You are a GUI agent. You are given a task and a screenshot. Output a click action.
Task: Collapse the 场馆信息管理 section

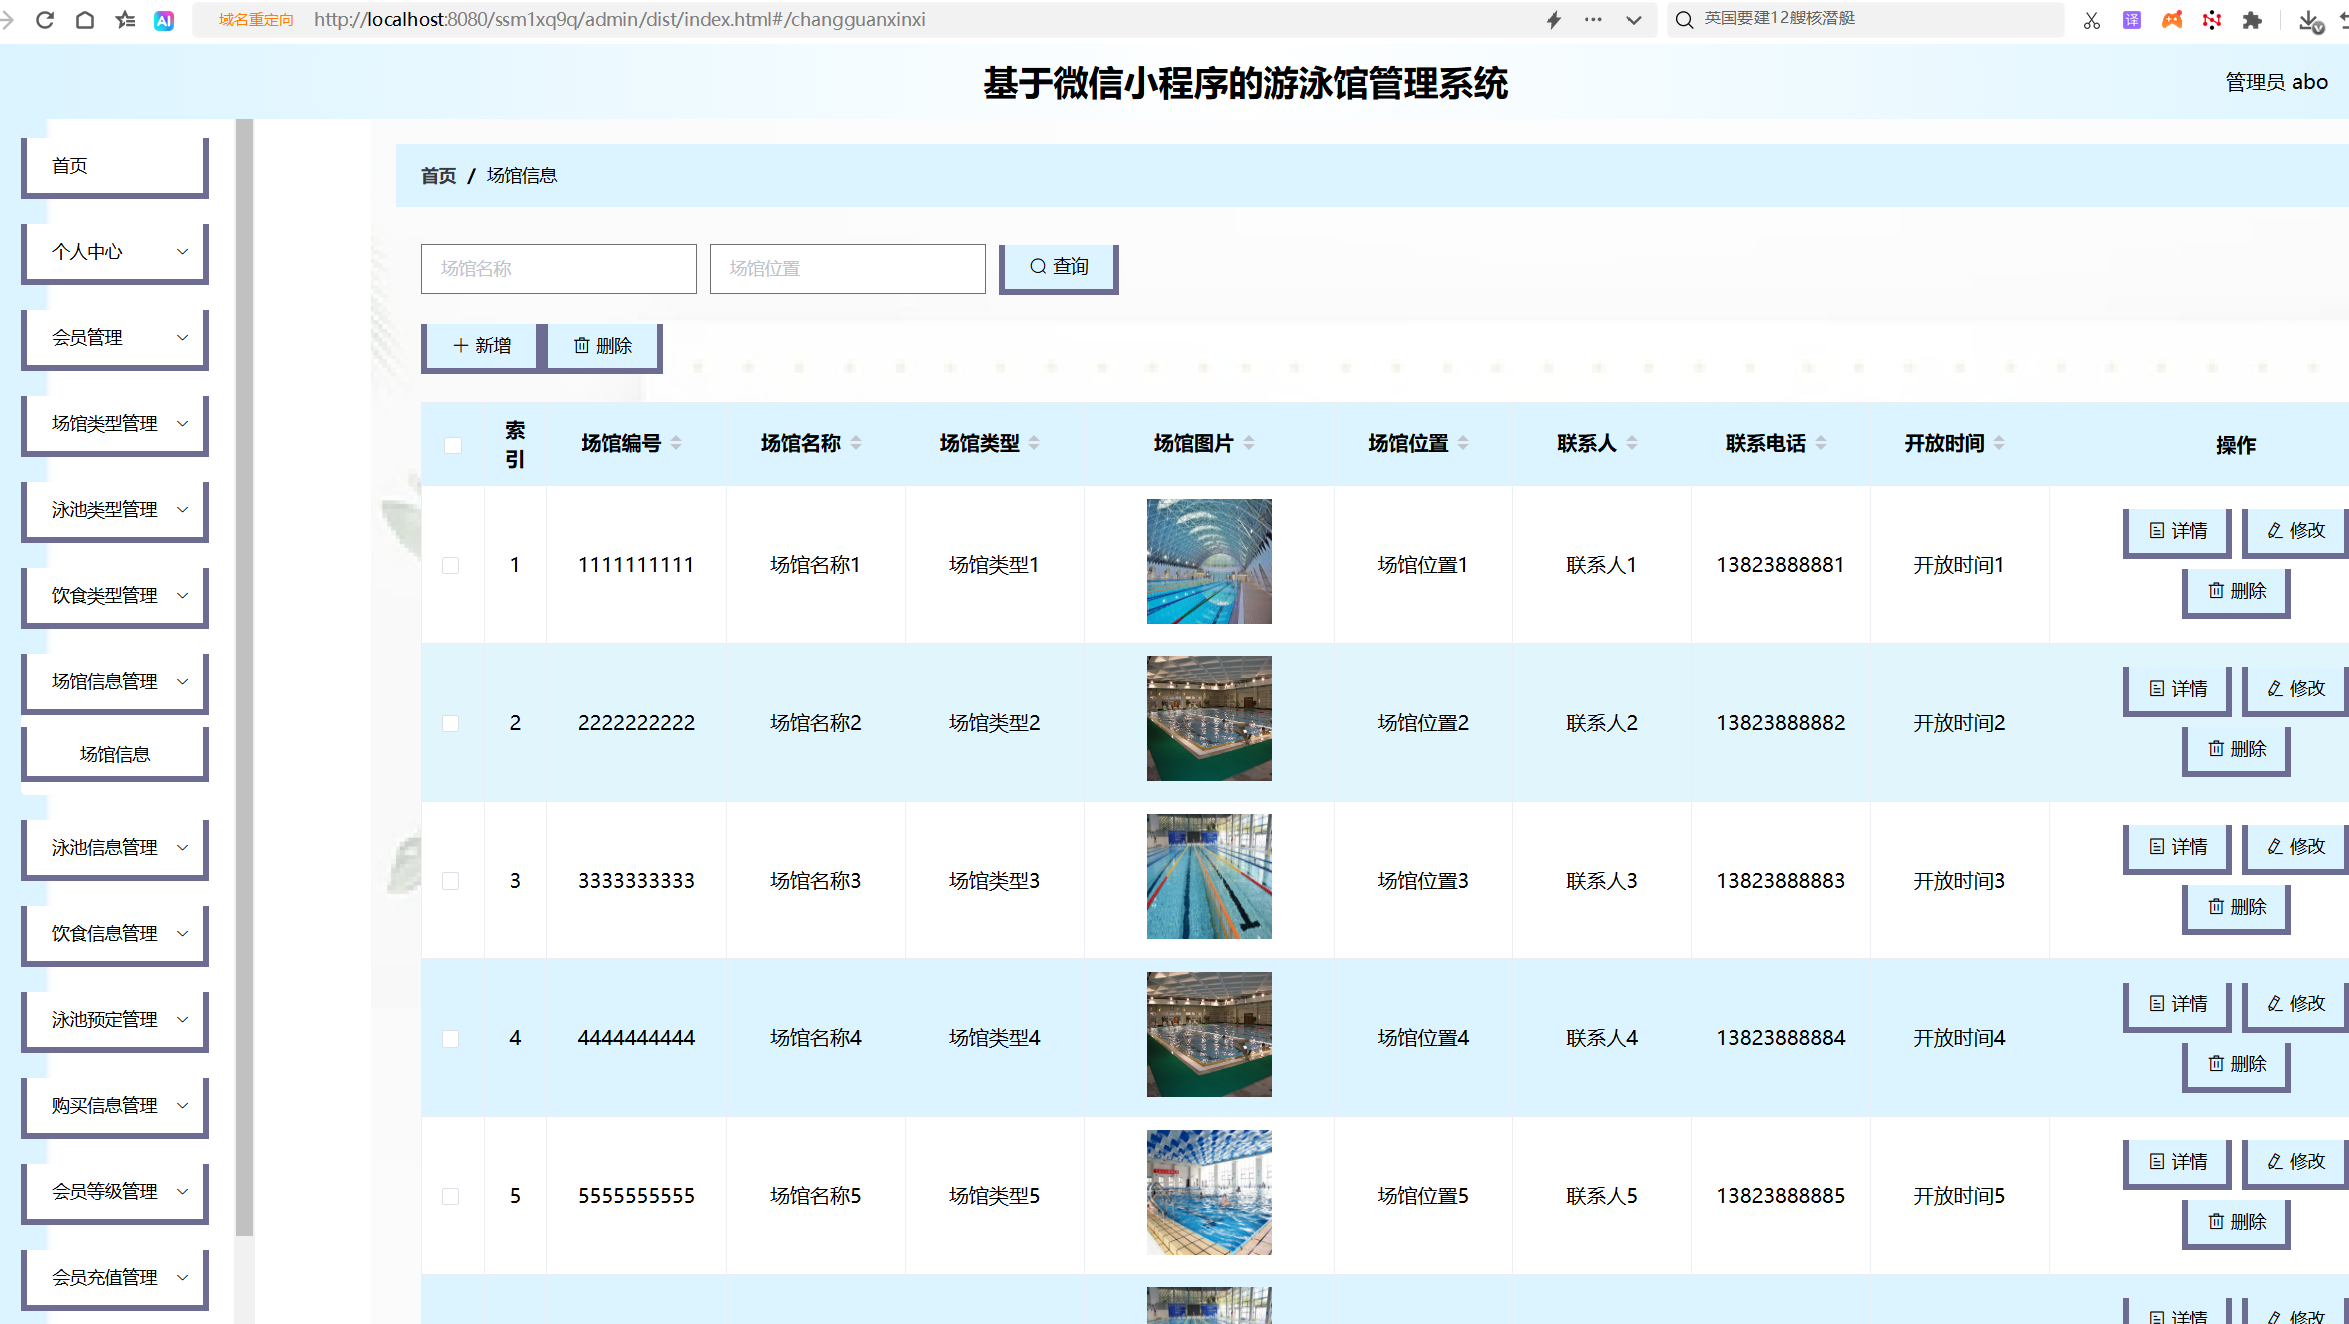click(114, 681)
